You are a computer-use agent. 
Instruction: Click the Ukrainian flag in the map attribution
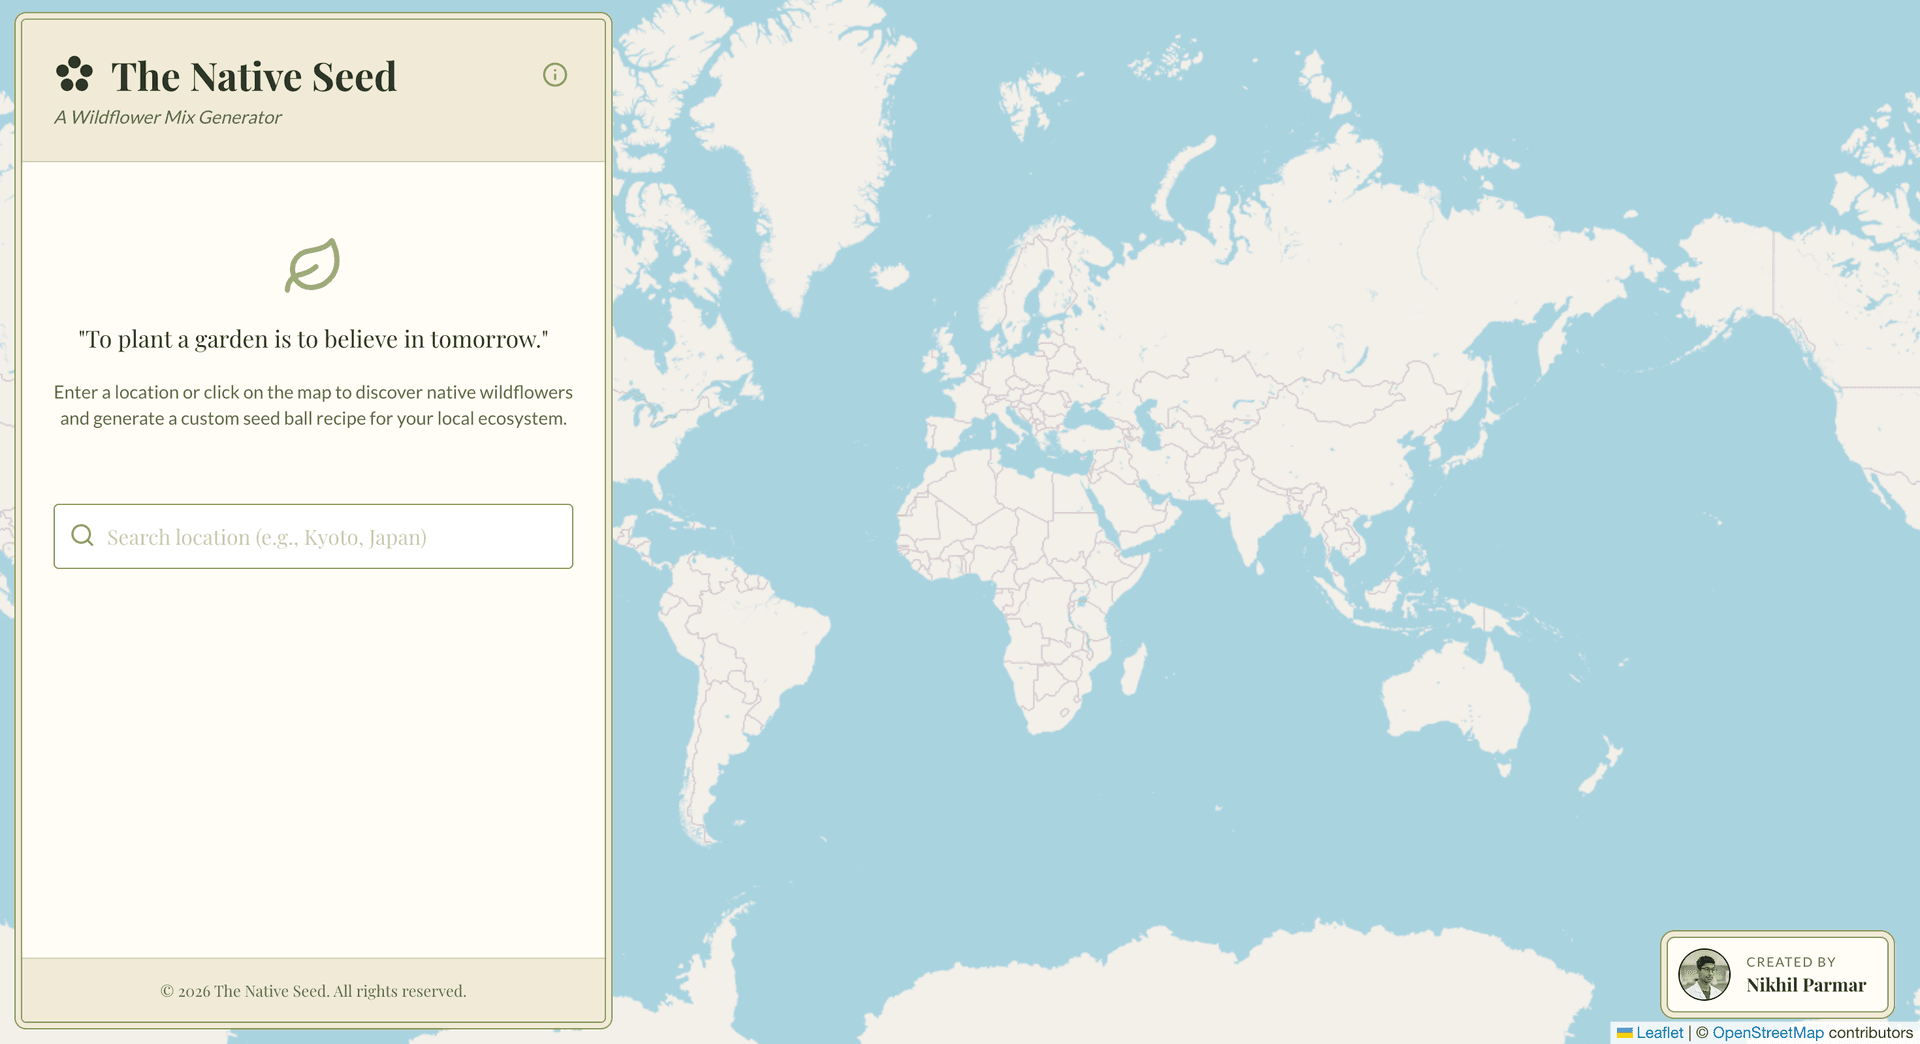tap(1626, 1033)
